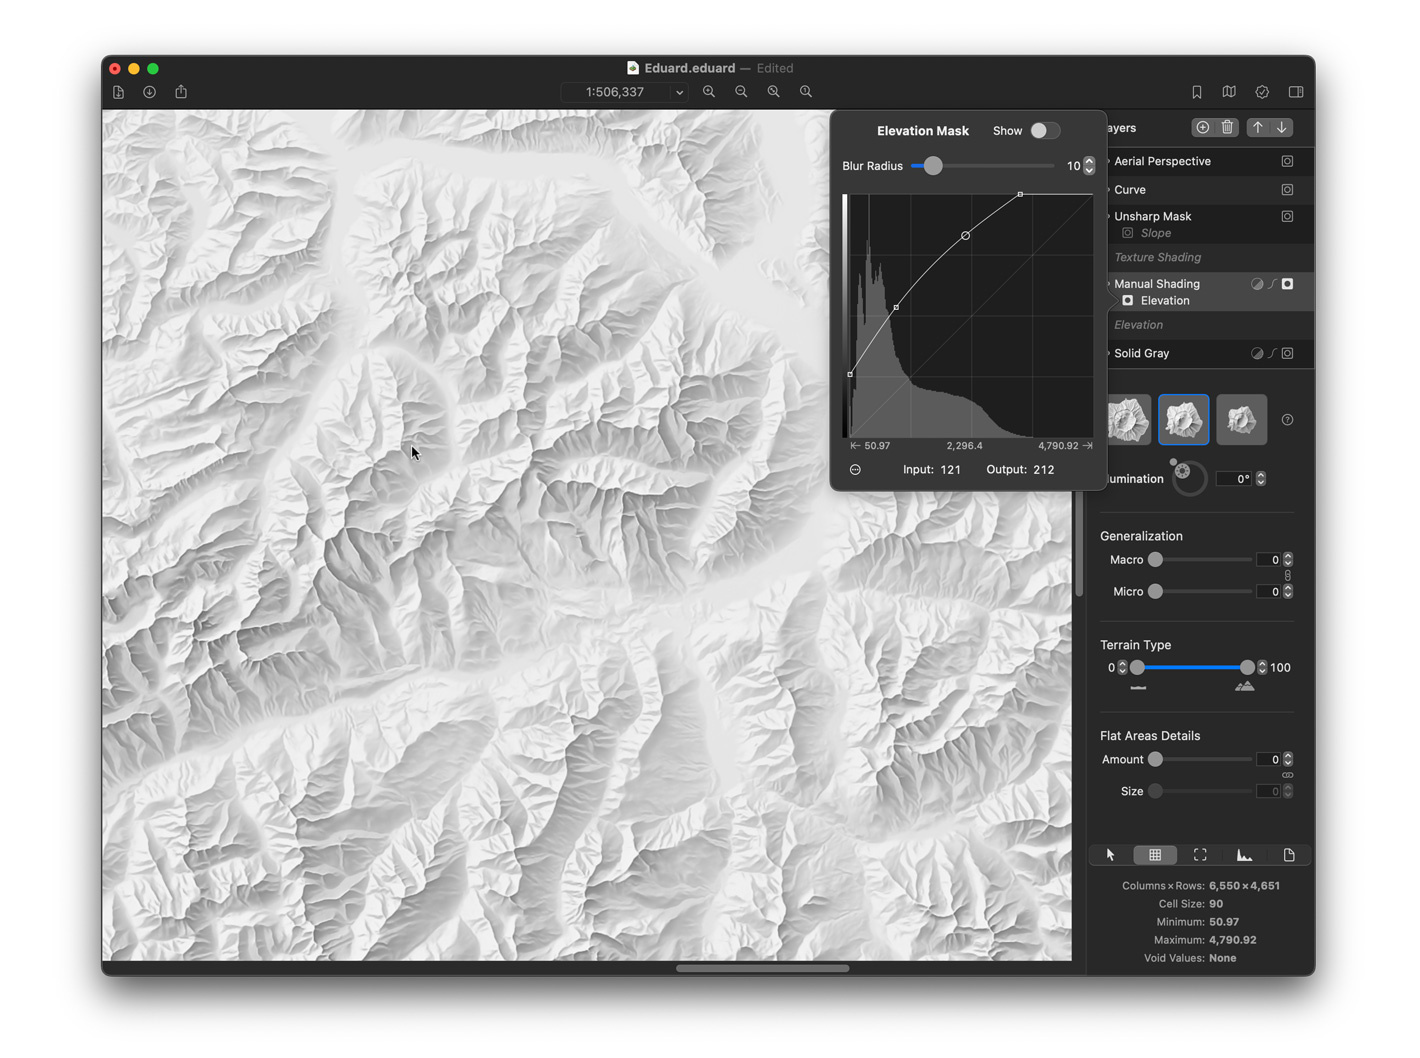Click the help question mark icon
The width and height of the screenshot is (1420, 1058).
point(1287,420)
